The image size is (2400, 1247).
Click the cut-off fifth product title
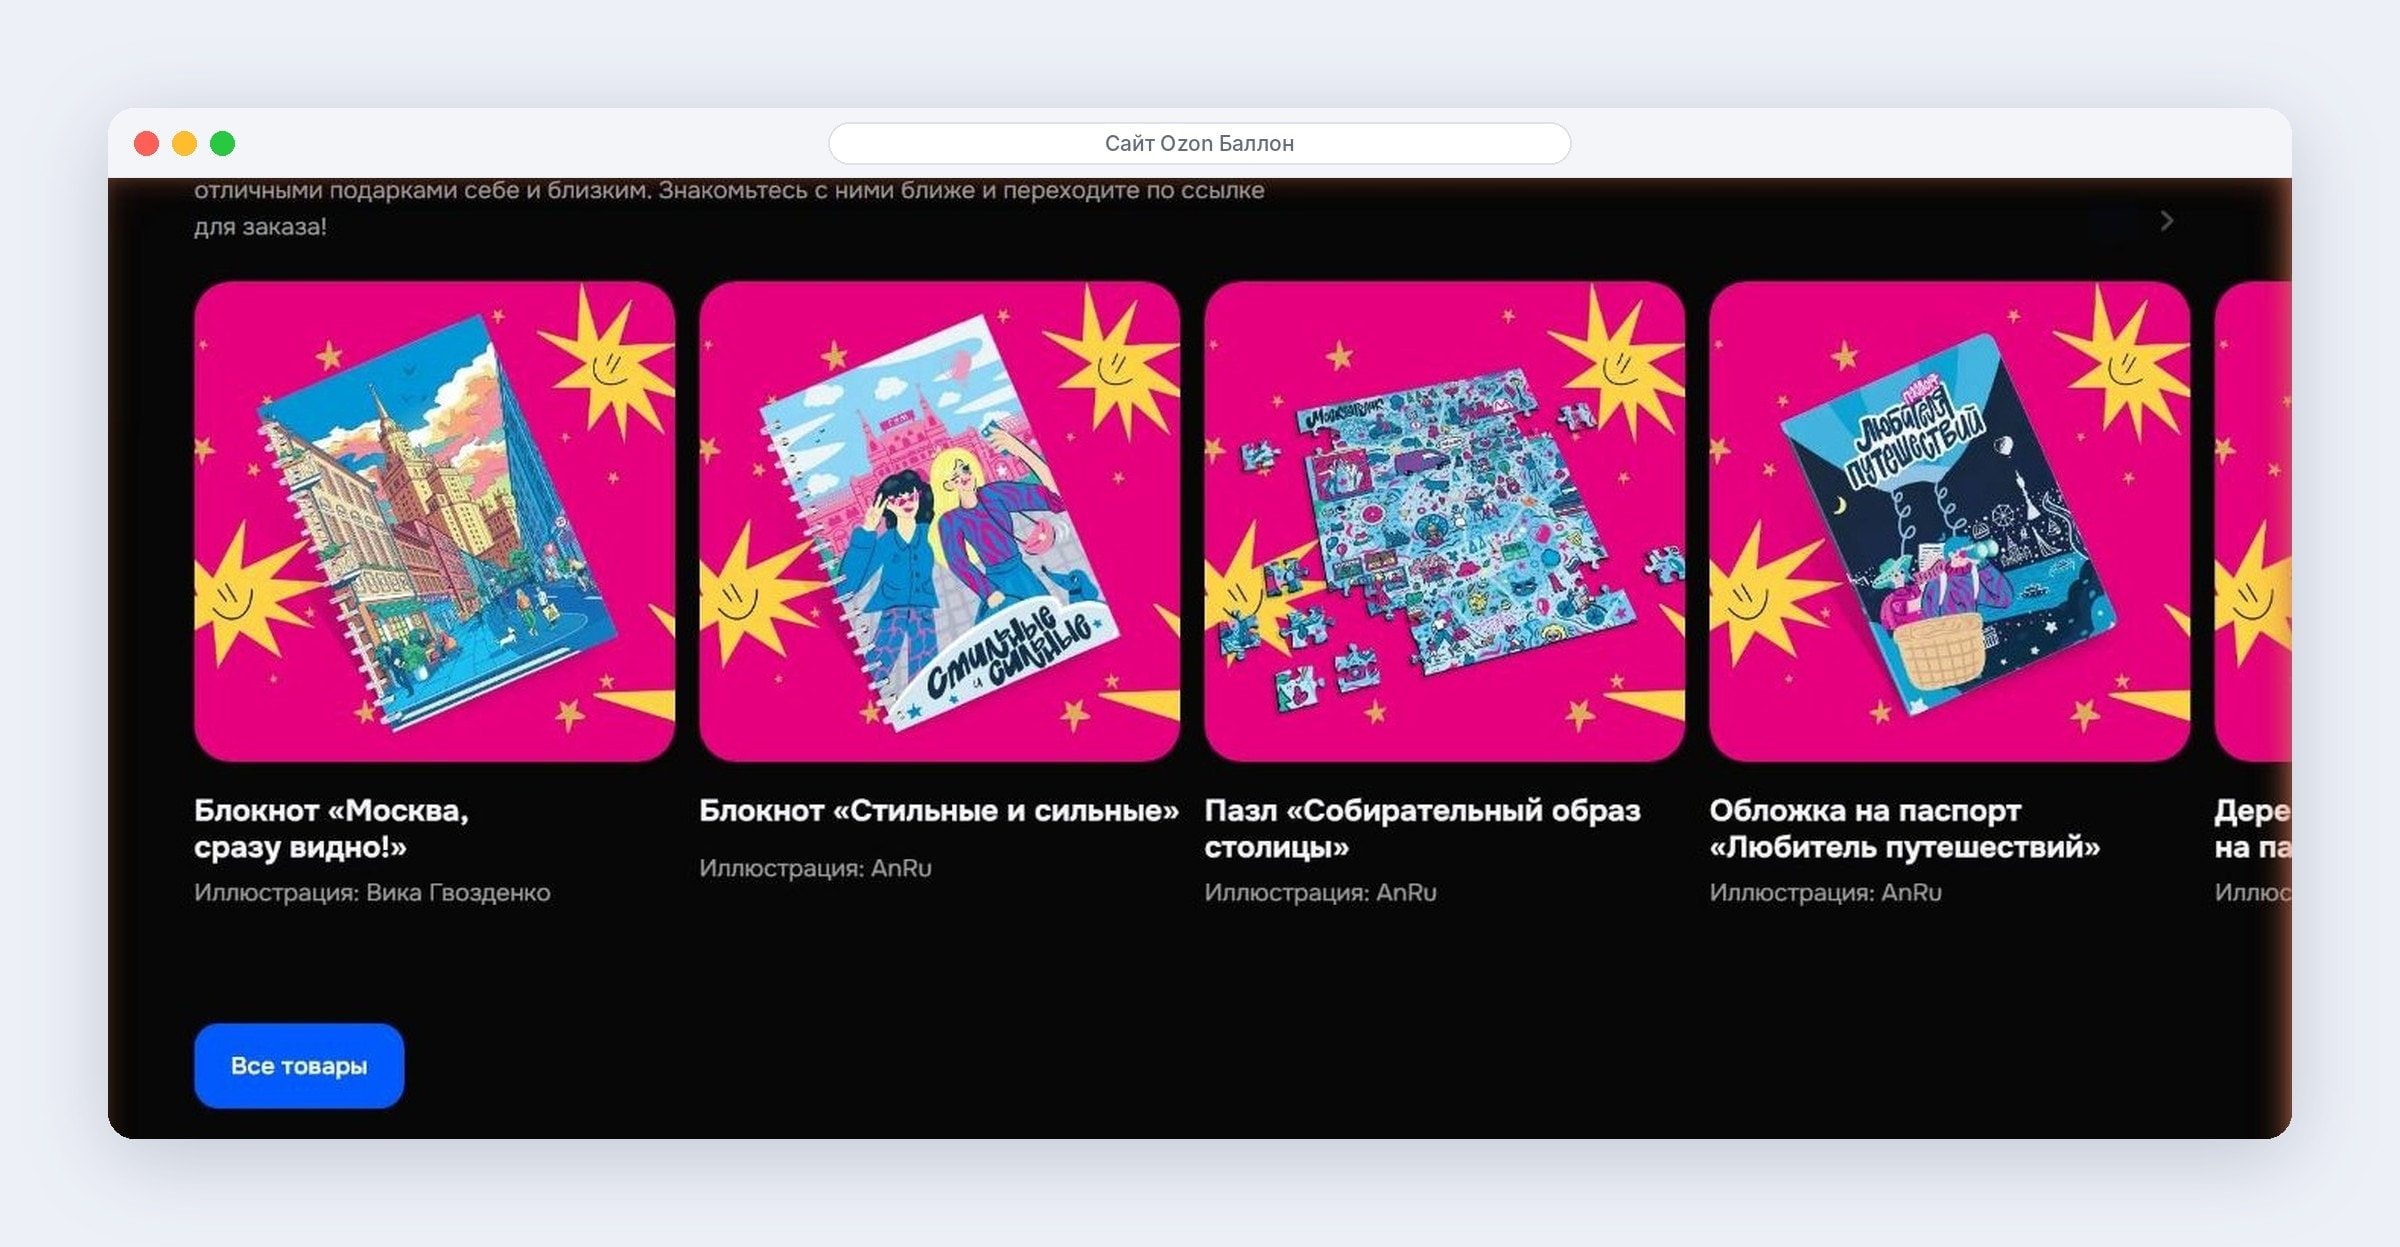(2253, 828)
